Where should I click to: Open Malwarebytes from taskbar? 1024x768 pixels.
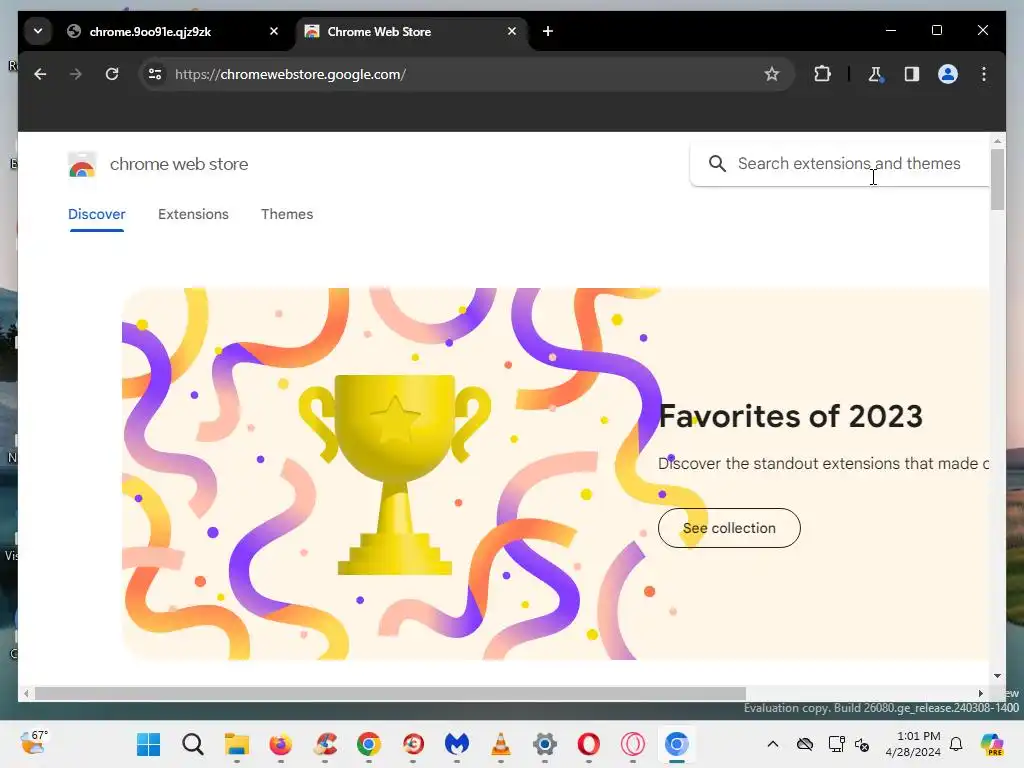coord(456,744)
